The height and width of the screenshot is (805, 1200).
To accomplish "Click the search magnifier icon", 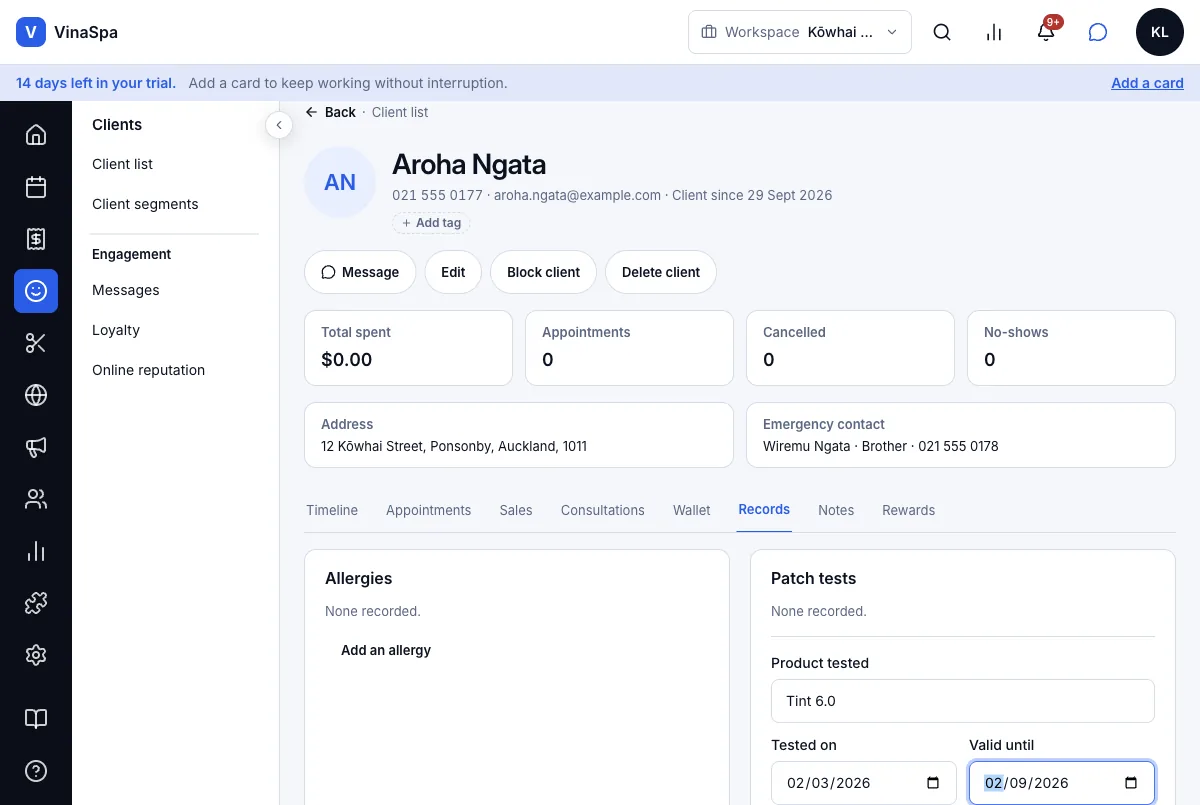I will click(942, 32).
